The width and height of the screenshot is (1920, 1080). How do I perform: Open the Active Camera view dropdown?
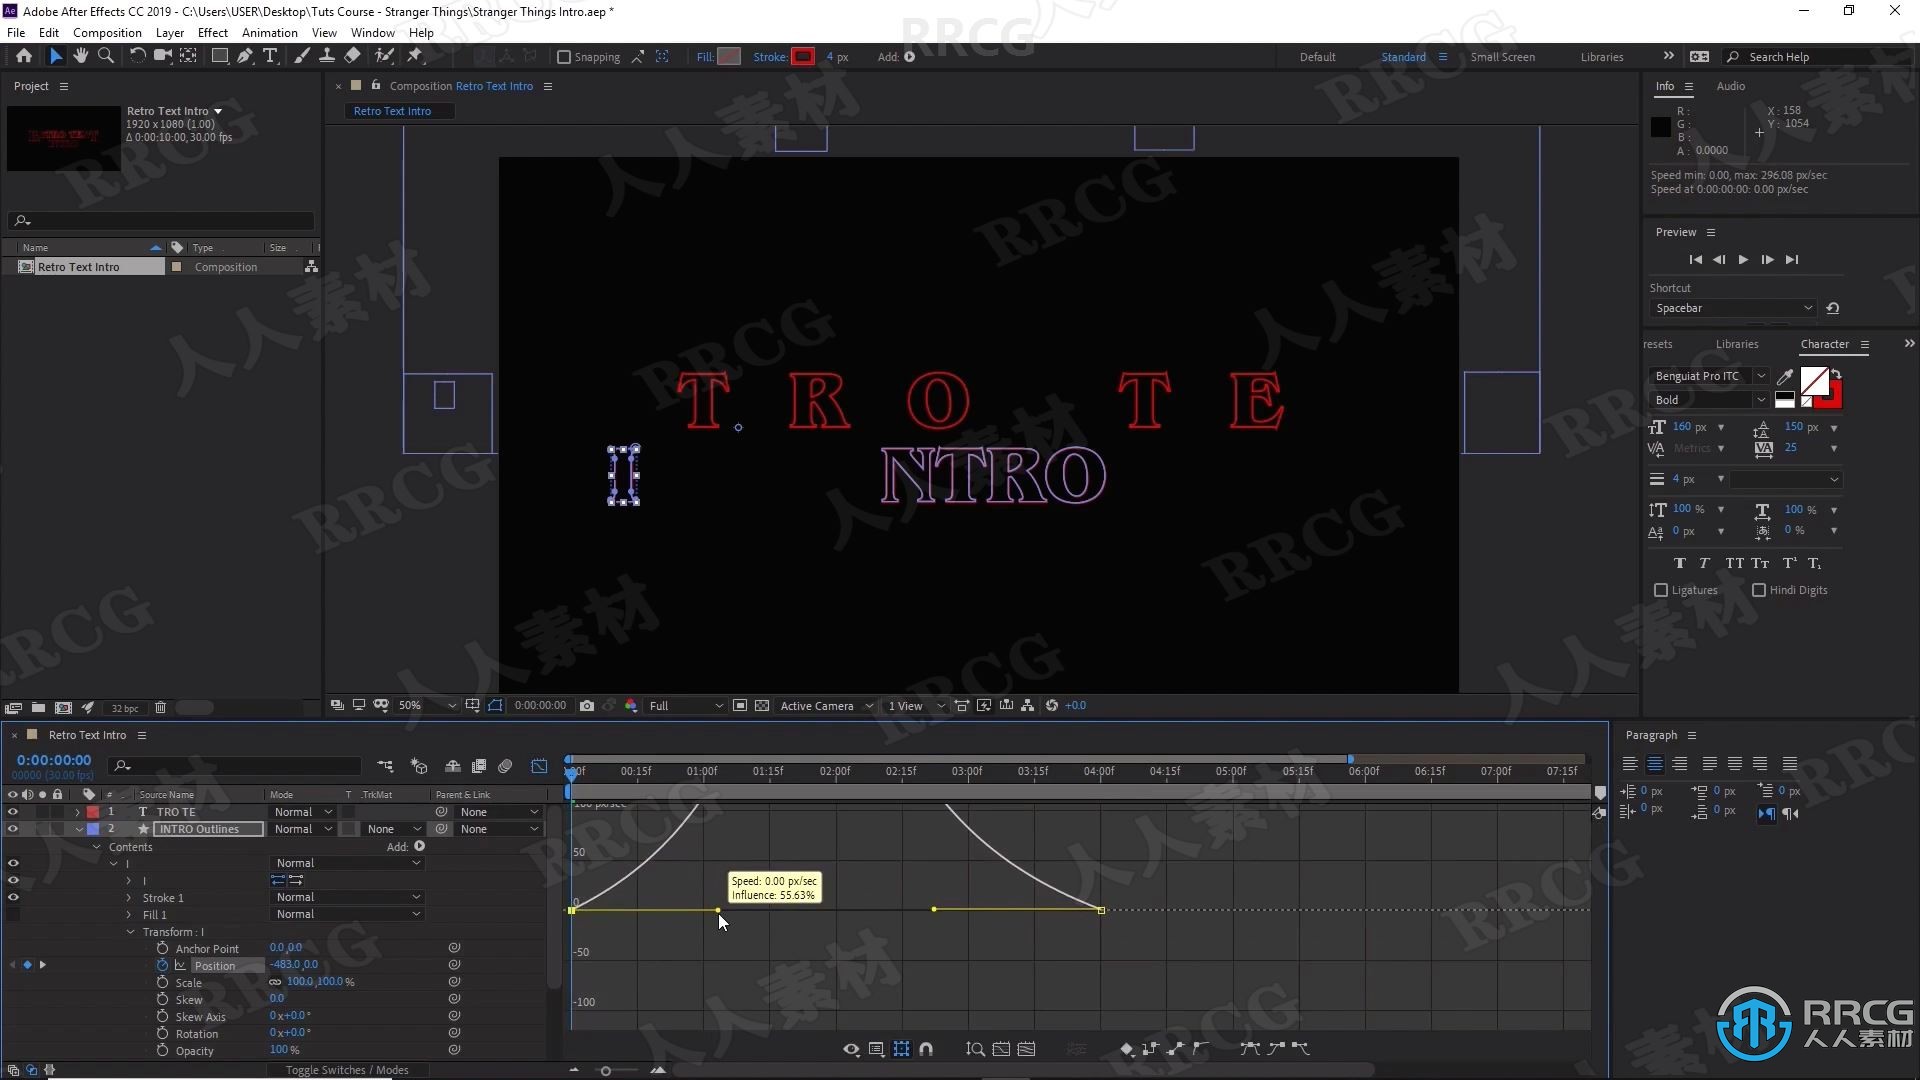pos(826,706)
